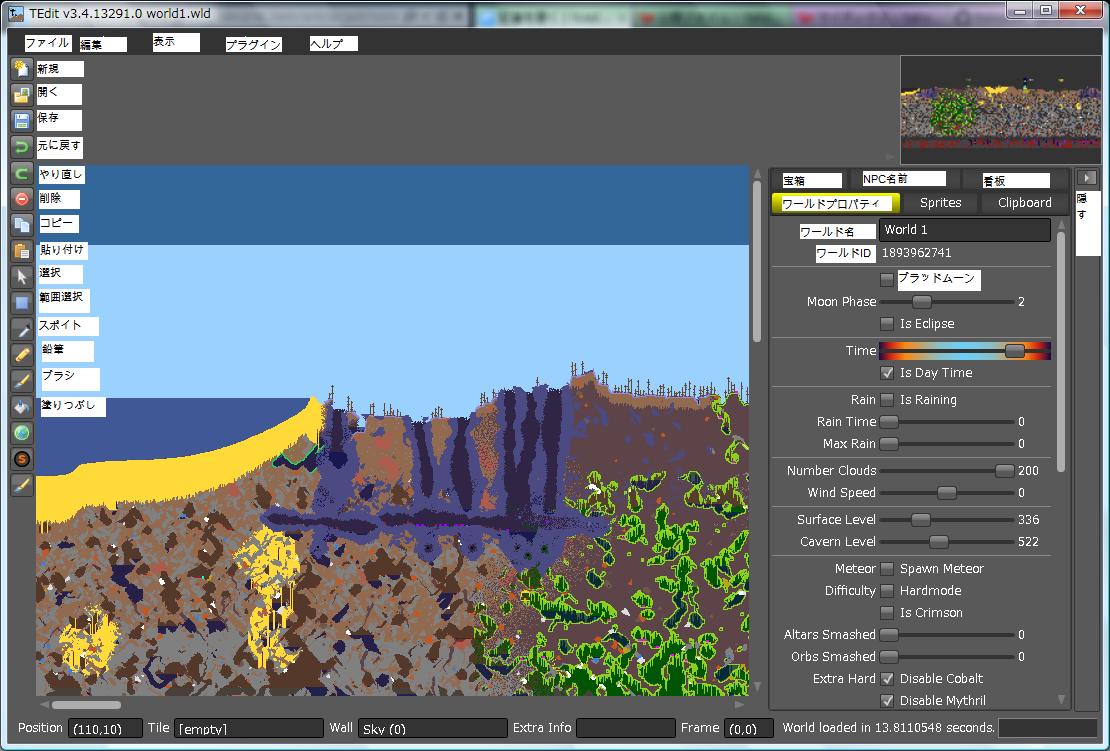Switch to the Sprites tab
Screen dimensions: 1110x751
pos(940,203)
